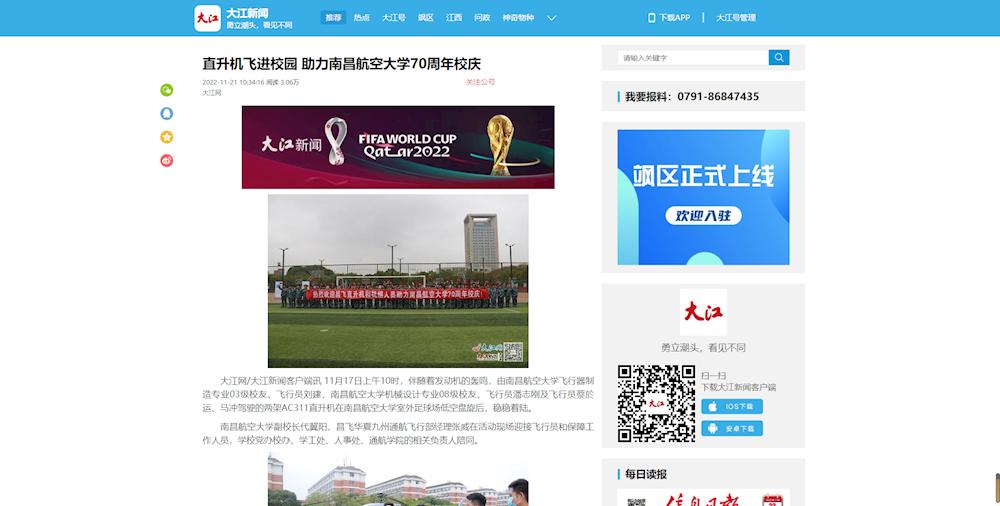Viewport: 1000px width, 506px height.
Task: Click the 大江号管理 link
Action: (736, 18)
